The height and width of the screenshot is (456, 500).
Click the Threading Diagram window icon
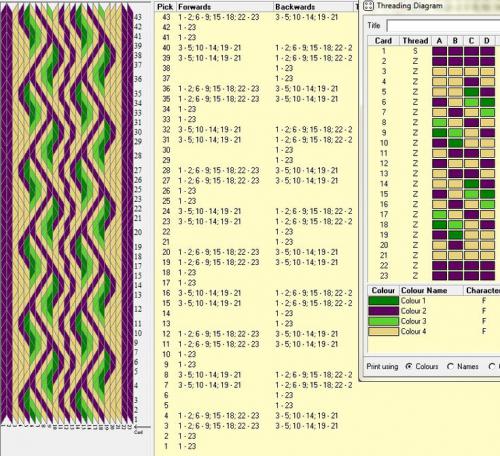pos(368,6)
